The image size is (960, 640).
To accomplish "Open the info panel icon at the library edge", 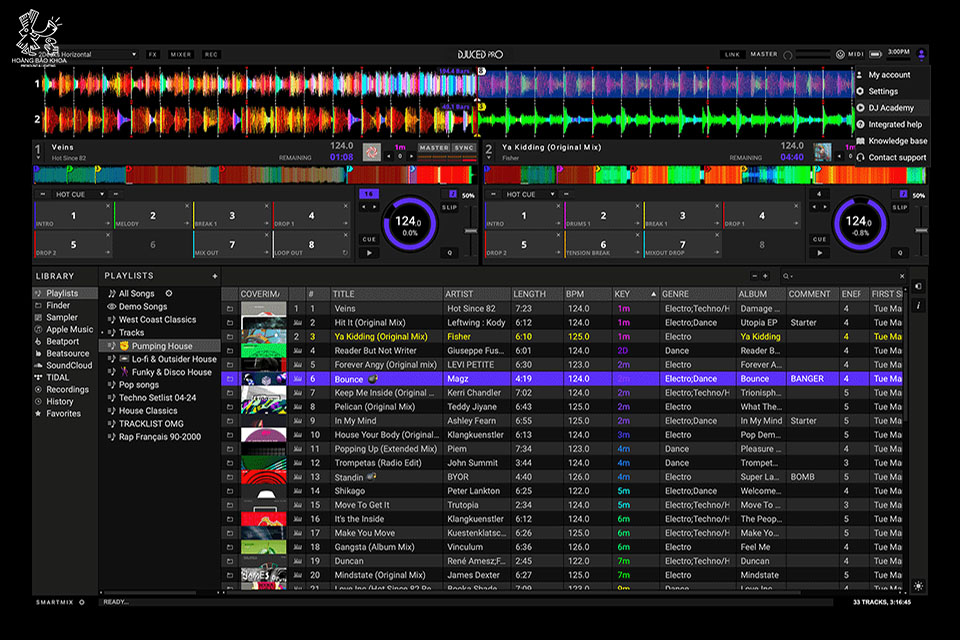I will coord(918,305).
